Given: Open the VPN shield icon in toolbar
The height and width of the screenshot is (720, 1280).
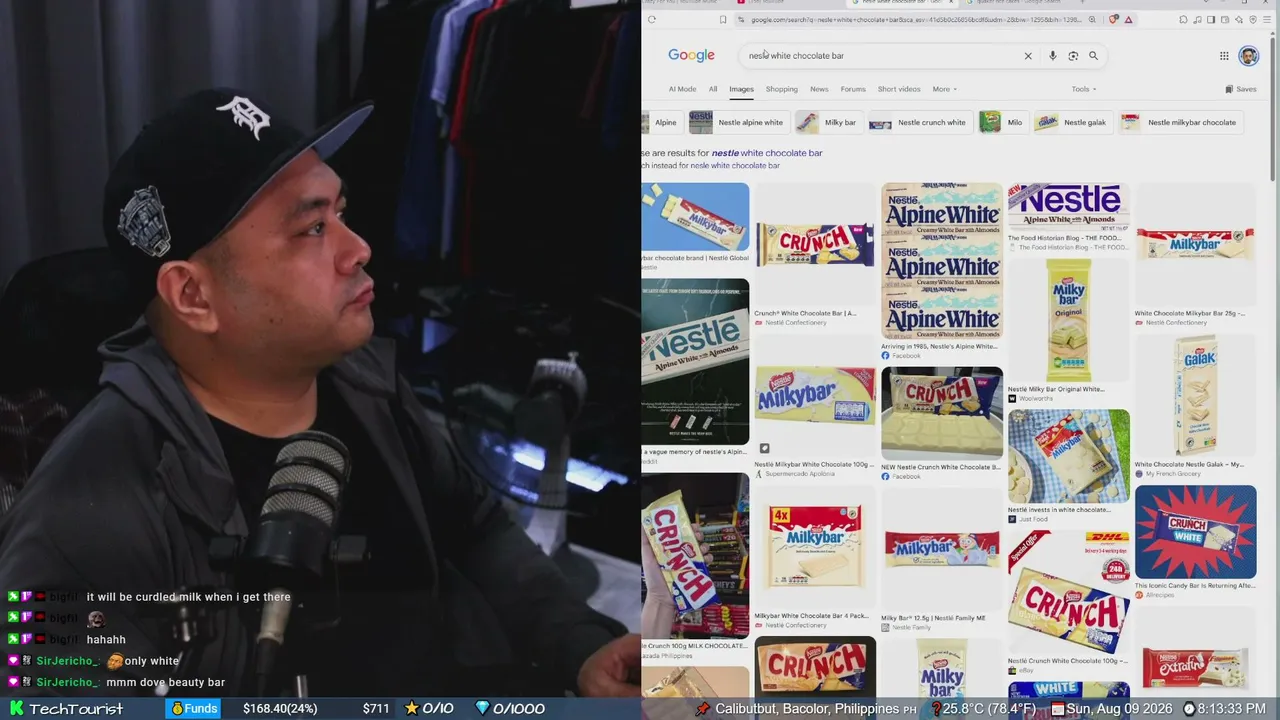Looking at the screenshot, I should (1253, 19).
